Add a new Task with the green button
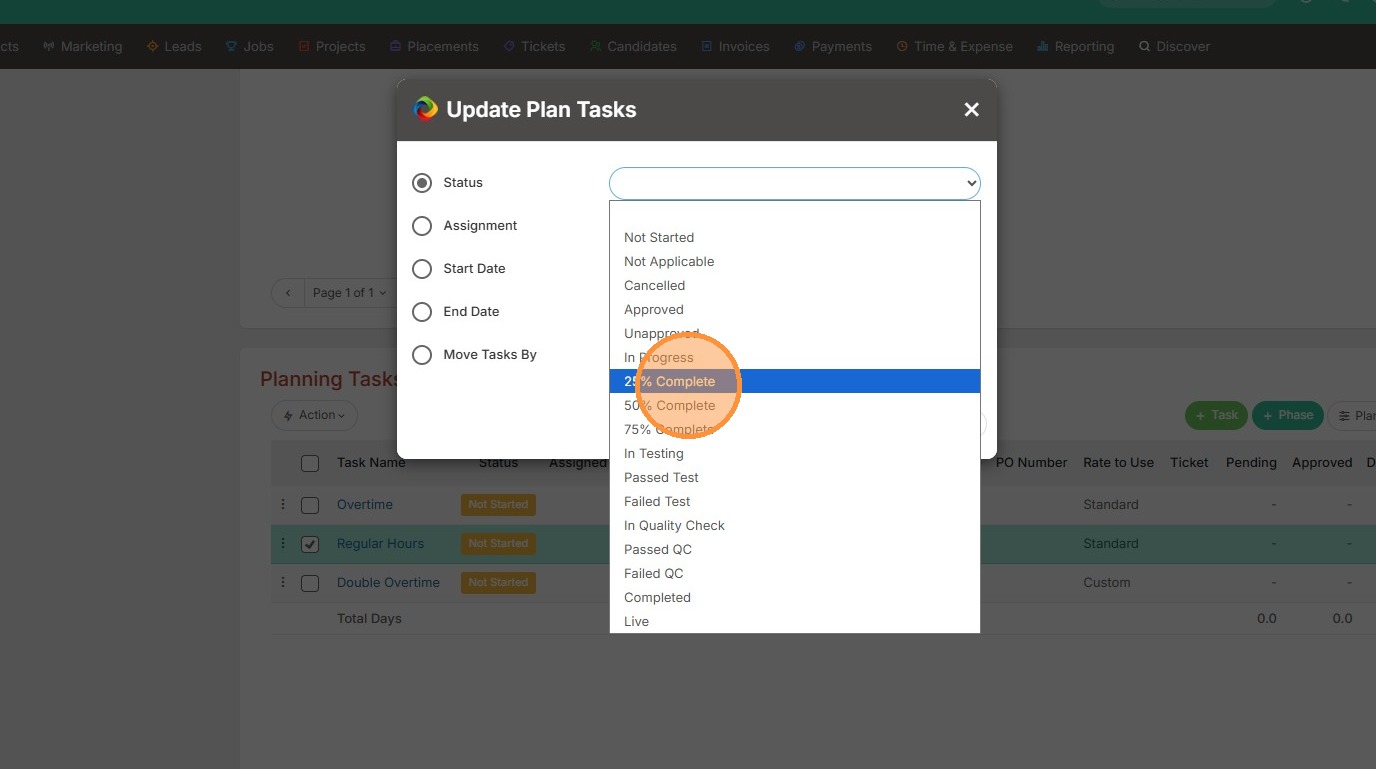This screenshot has width=1376, height=769. [1216, 416]
